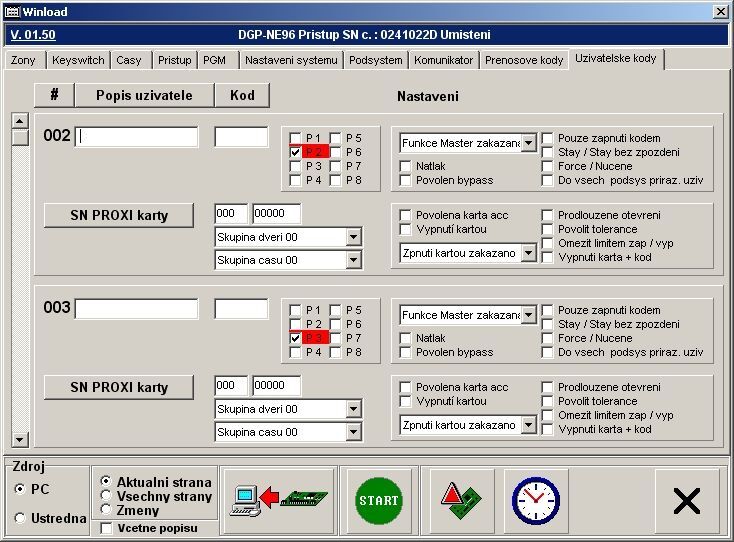Click the user list scroll up arrow

(19, 121)
